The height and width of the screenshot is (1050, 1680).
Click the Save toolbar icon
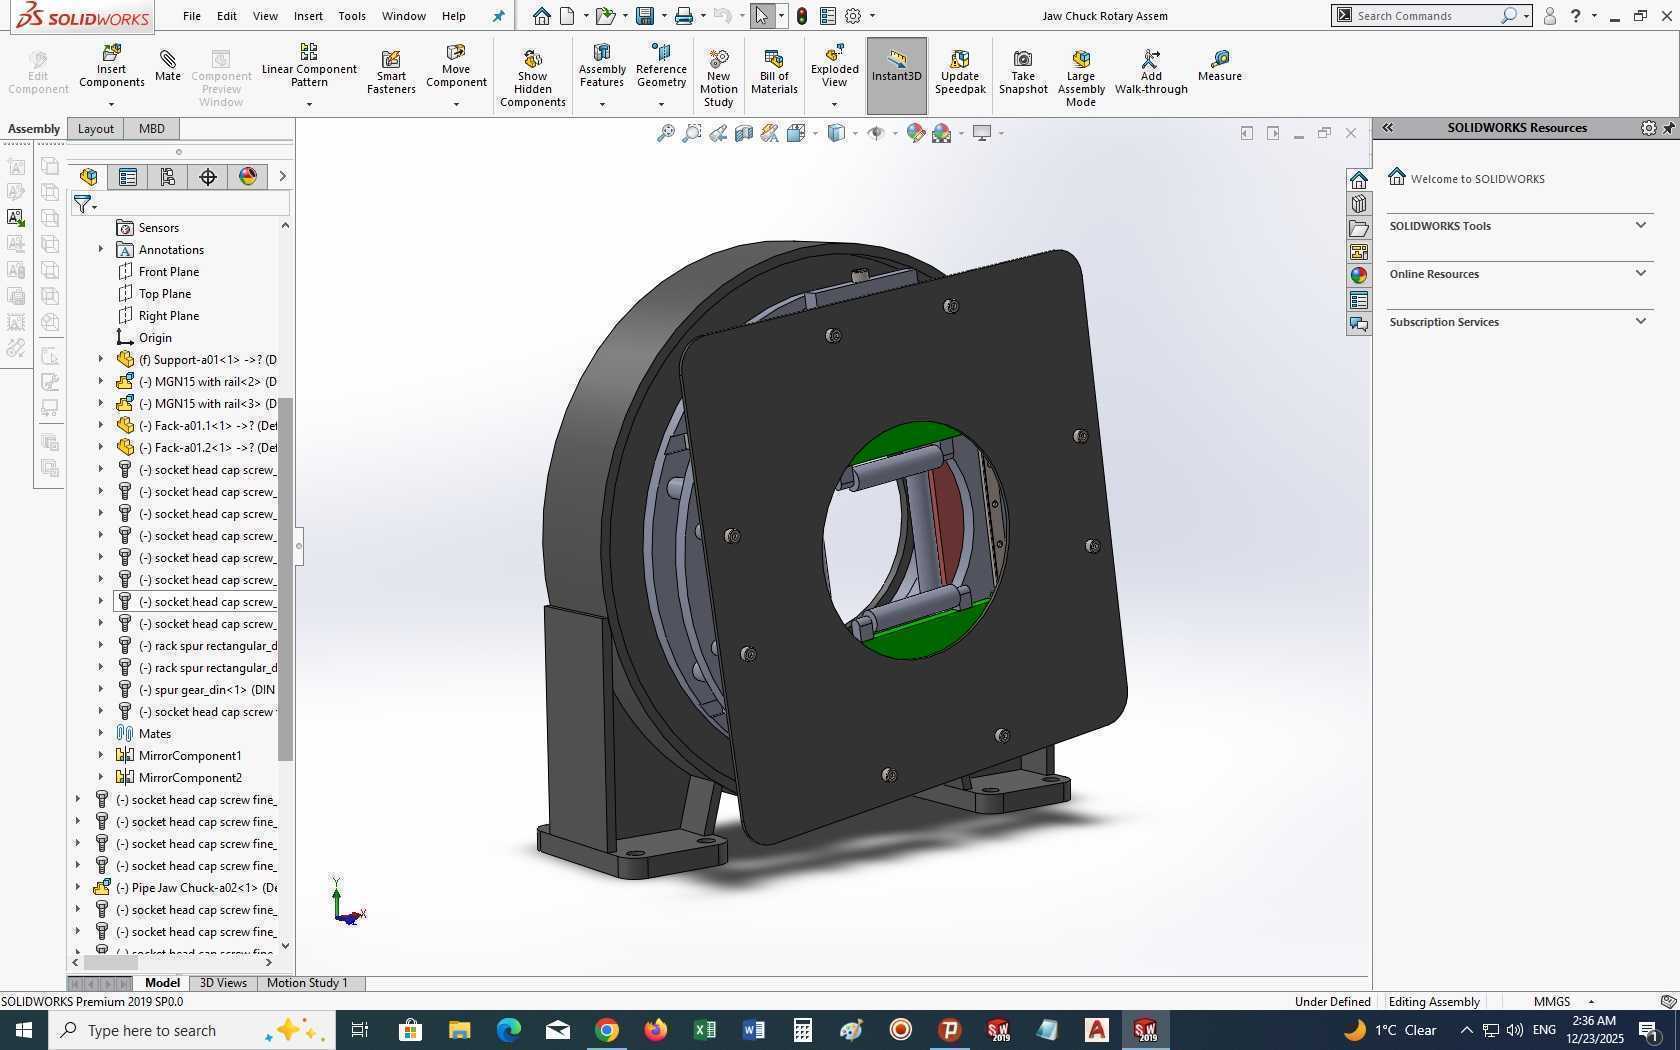pyautogui.click(x=645, y=16)
